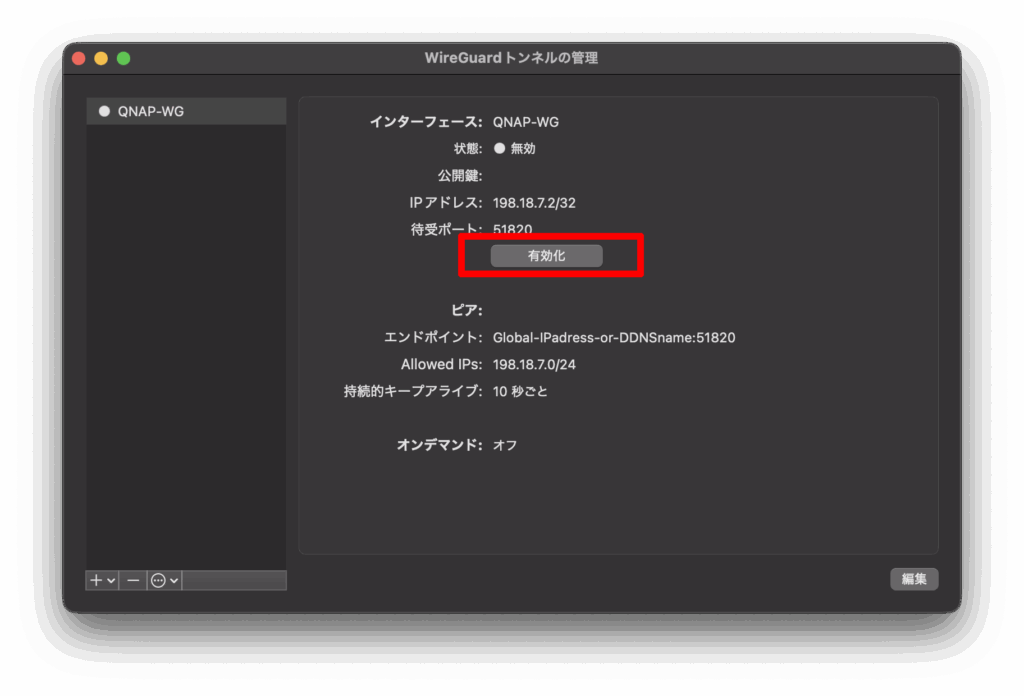Image resolution: width=1024 pixels, height=696 pixels.
Task: Click the endpoint value Global-IPadress-or-DDNSname:51820
Action: point(614,338)
